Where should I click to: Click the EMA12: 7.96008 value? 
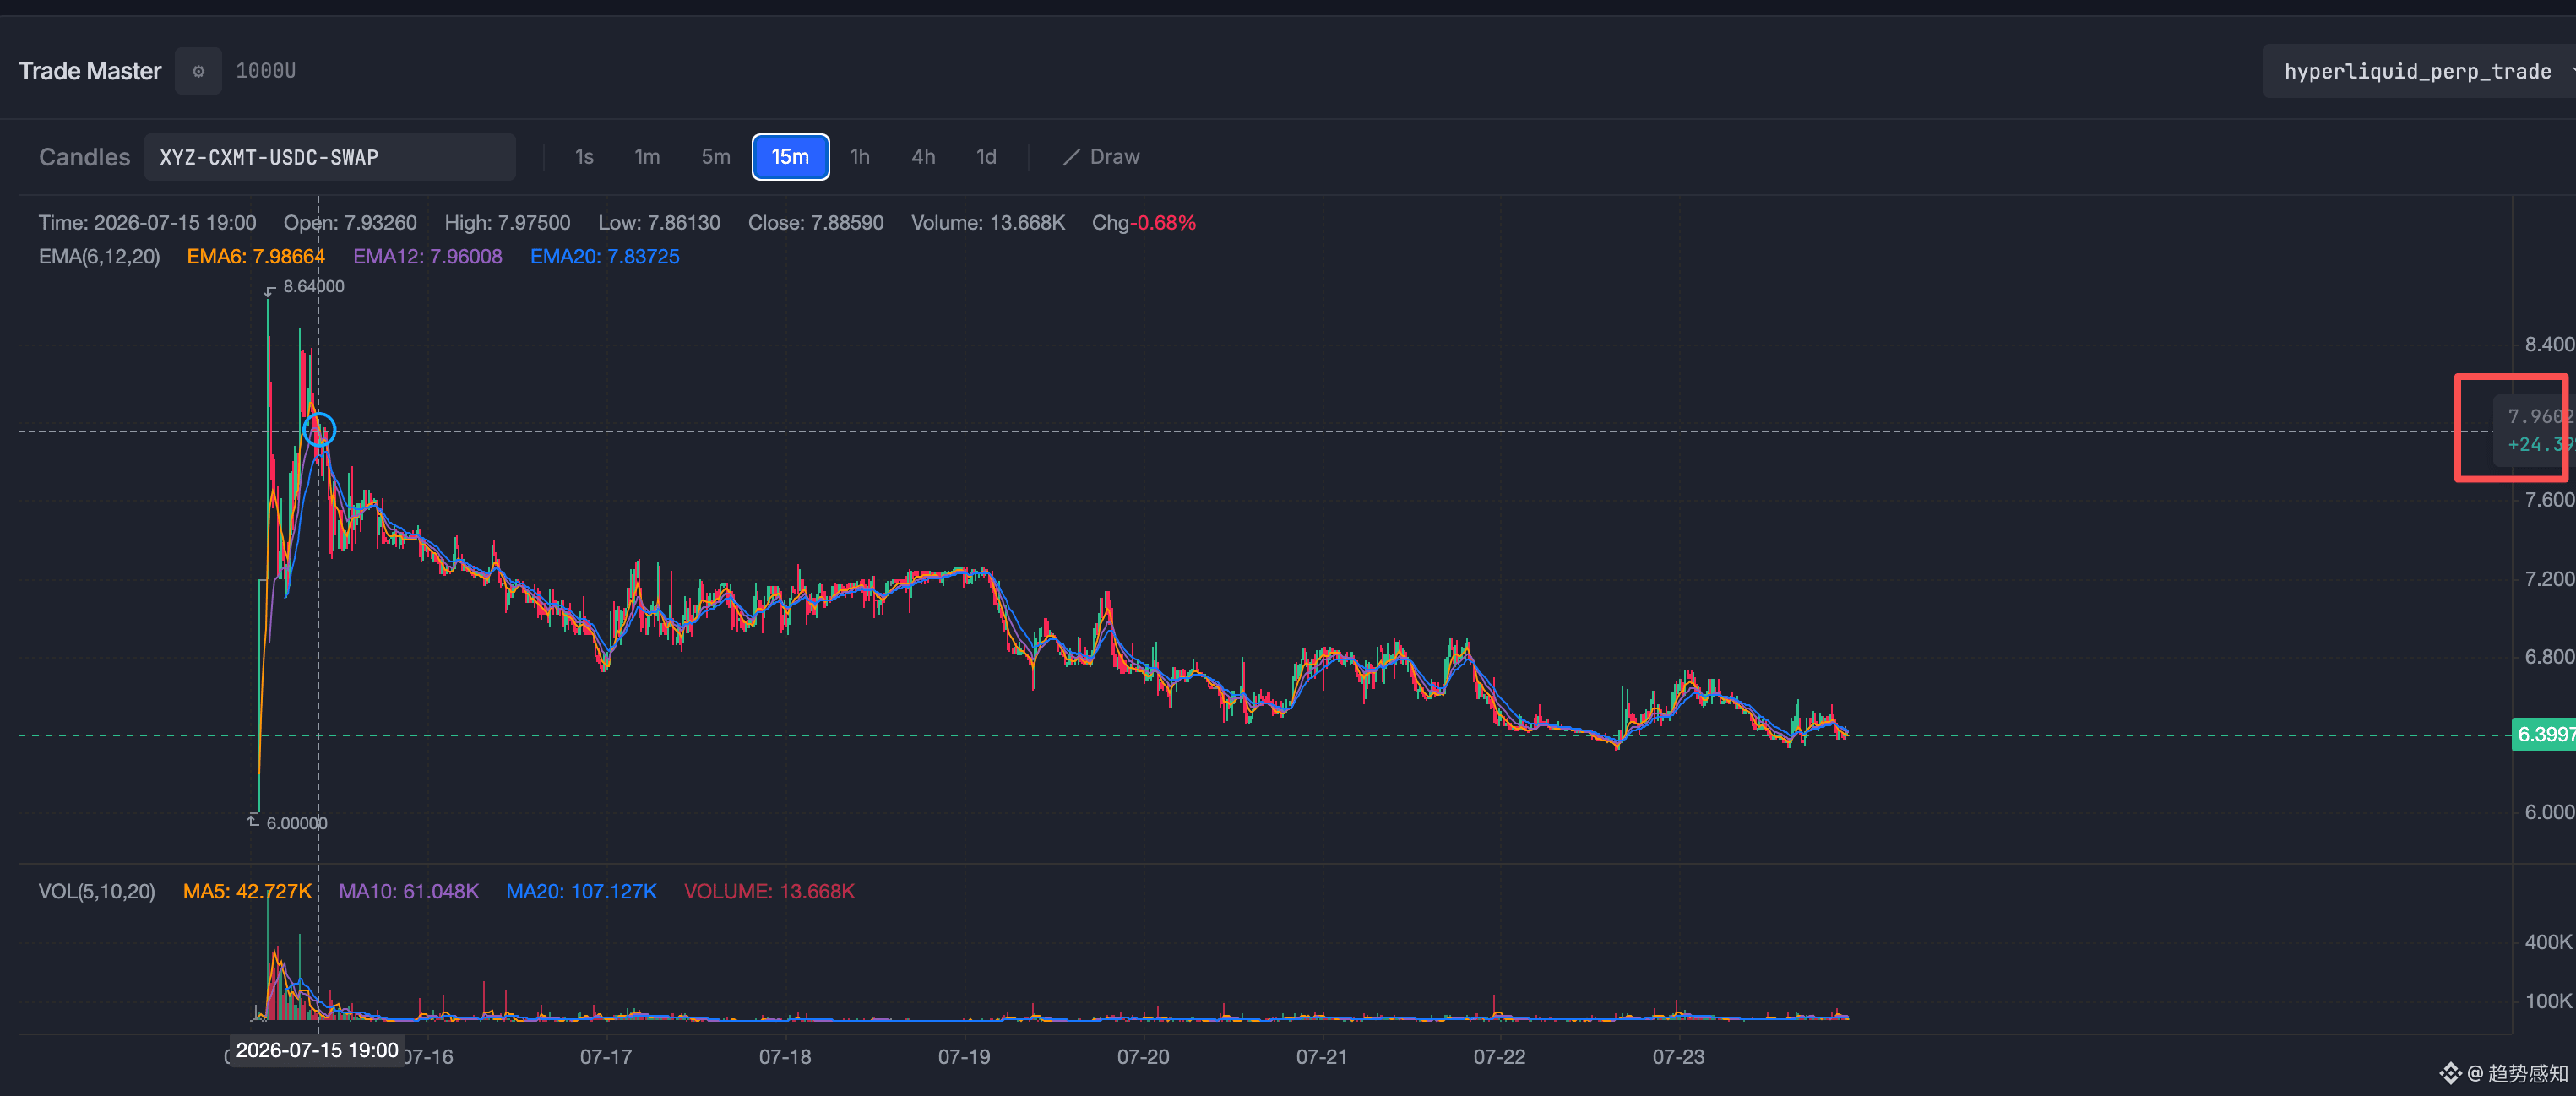427,256
